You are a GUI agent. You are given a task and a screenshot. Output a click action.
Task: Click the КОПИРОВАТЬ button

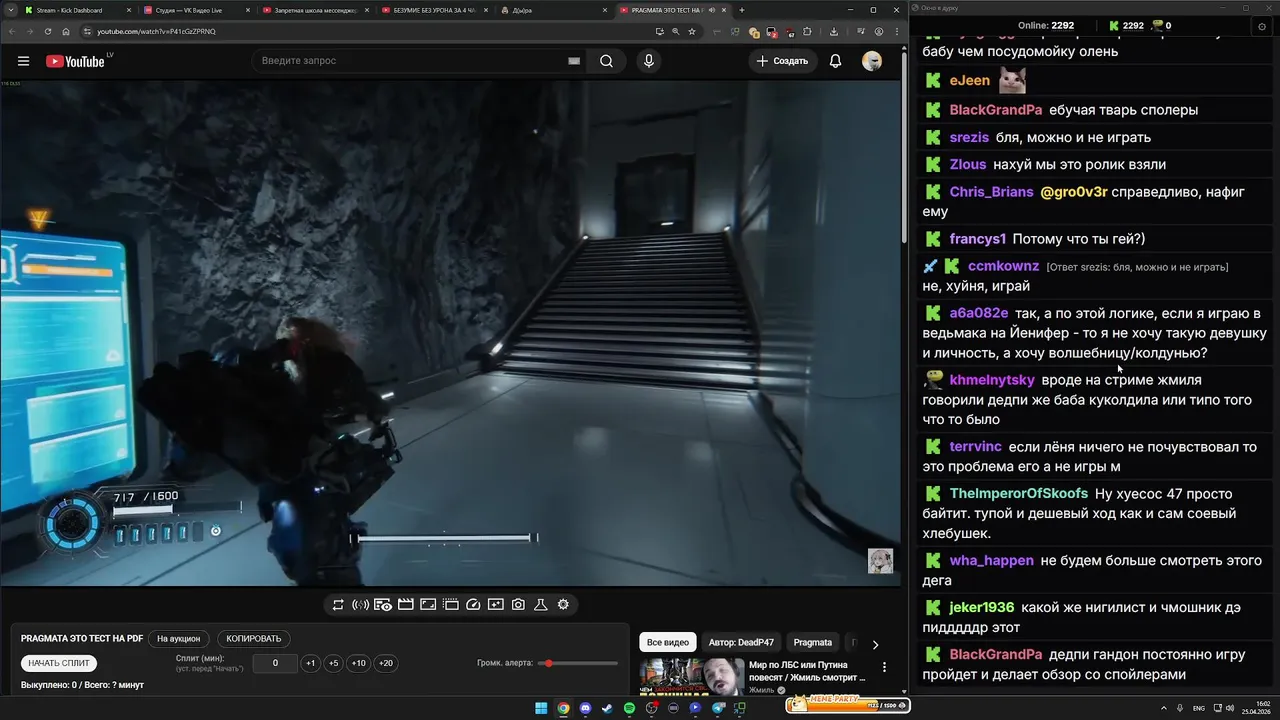[254, 639]
